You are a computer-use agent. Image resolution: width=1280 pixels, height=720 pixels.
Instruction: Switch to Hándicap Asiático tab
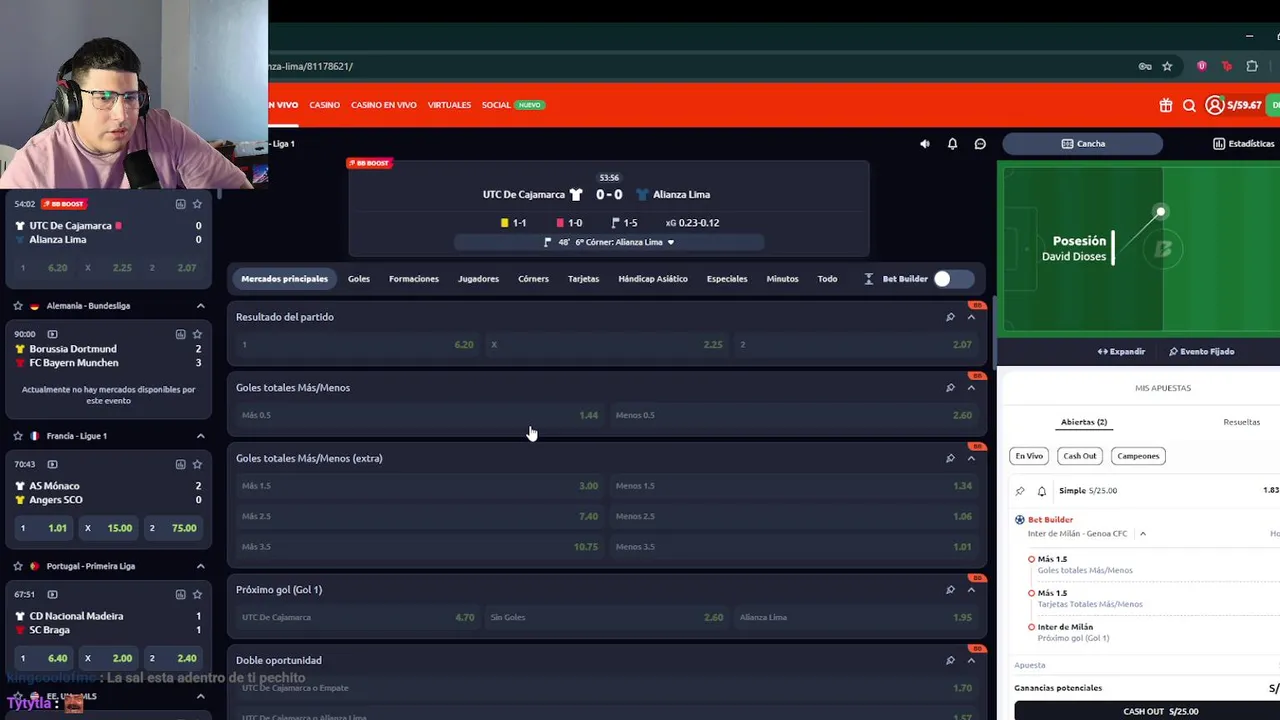click(653, 279)
